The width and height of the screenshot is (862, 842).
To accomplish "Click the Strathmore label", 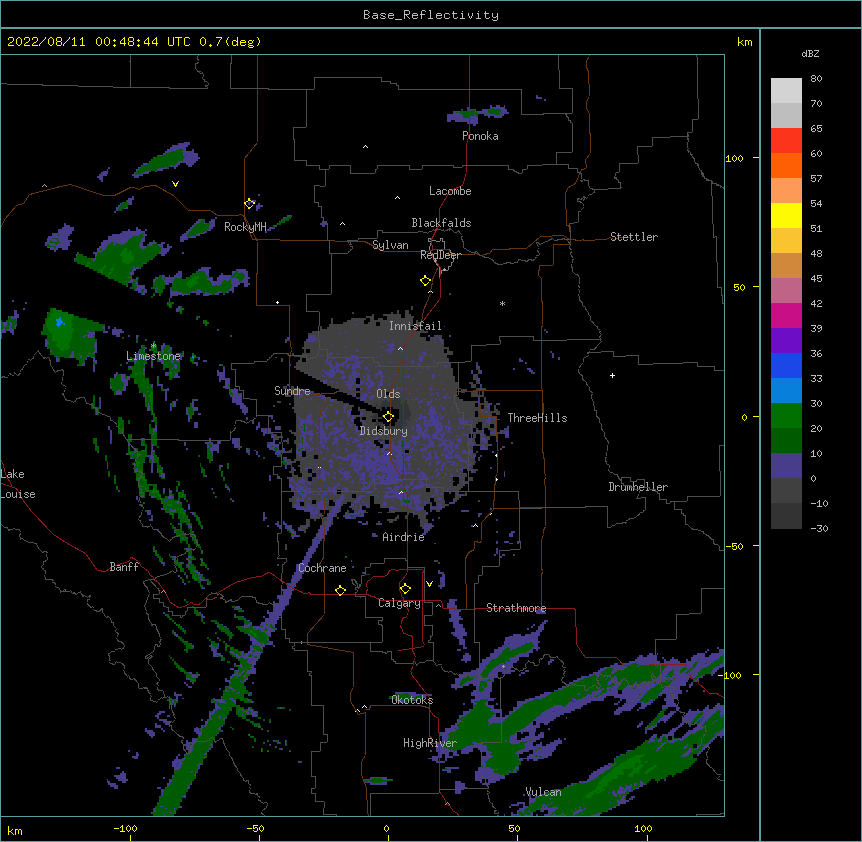I will (x=516, y=608).
